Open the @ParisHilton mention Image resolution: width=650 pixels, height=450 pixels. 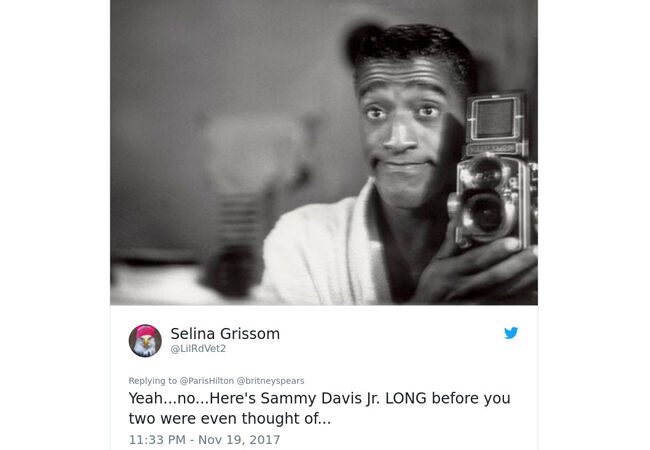(206, 380)
